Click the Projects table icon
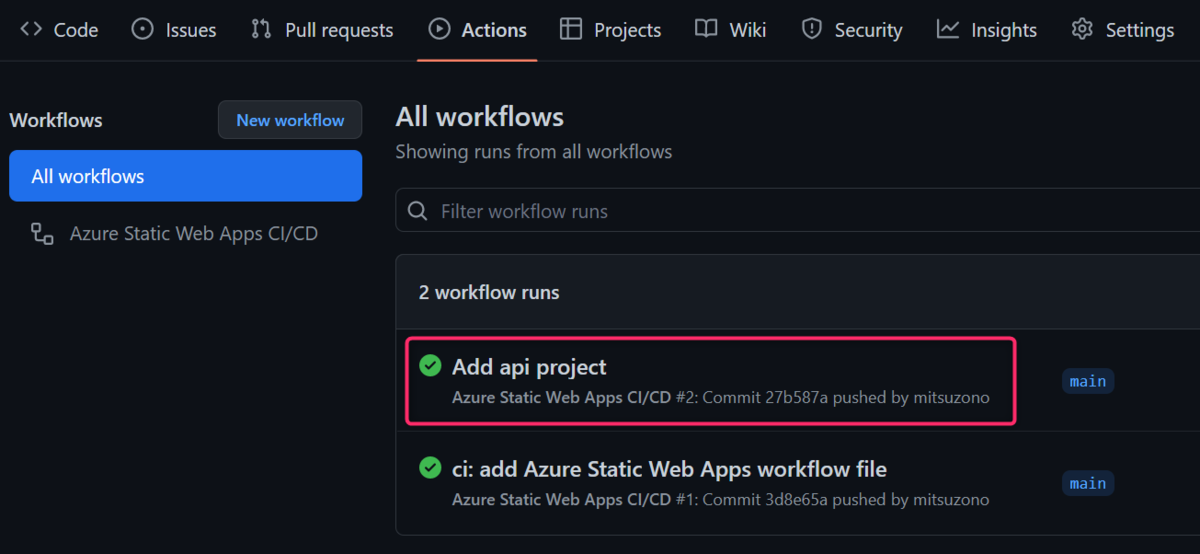 click(x=571, y=29)
